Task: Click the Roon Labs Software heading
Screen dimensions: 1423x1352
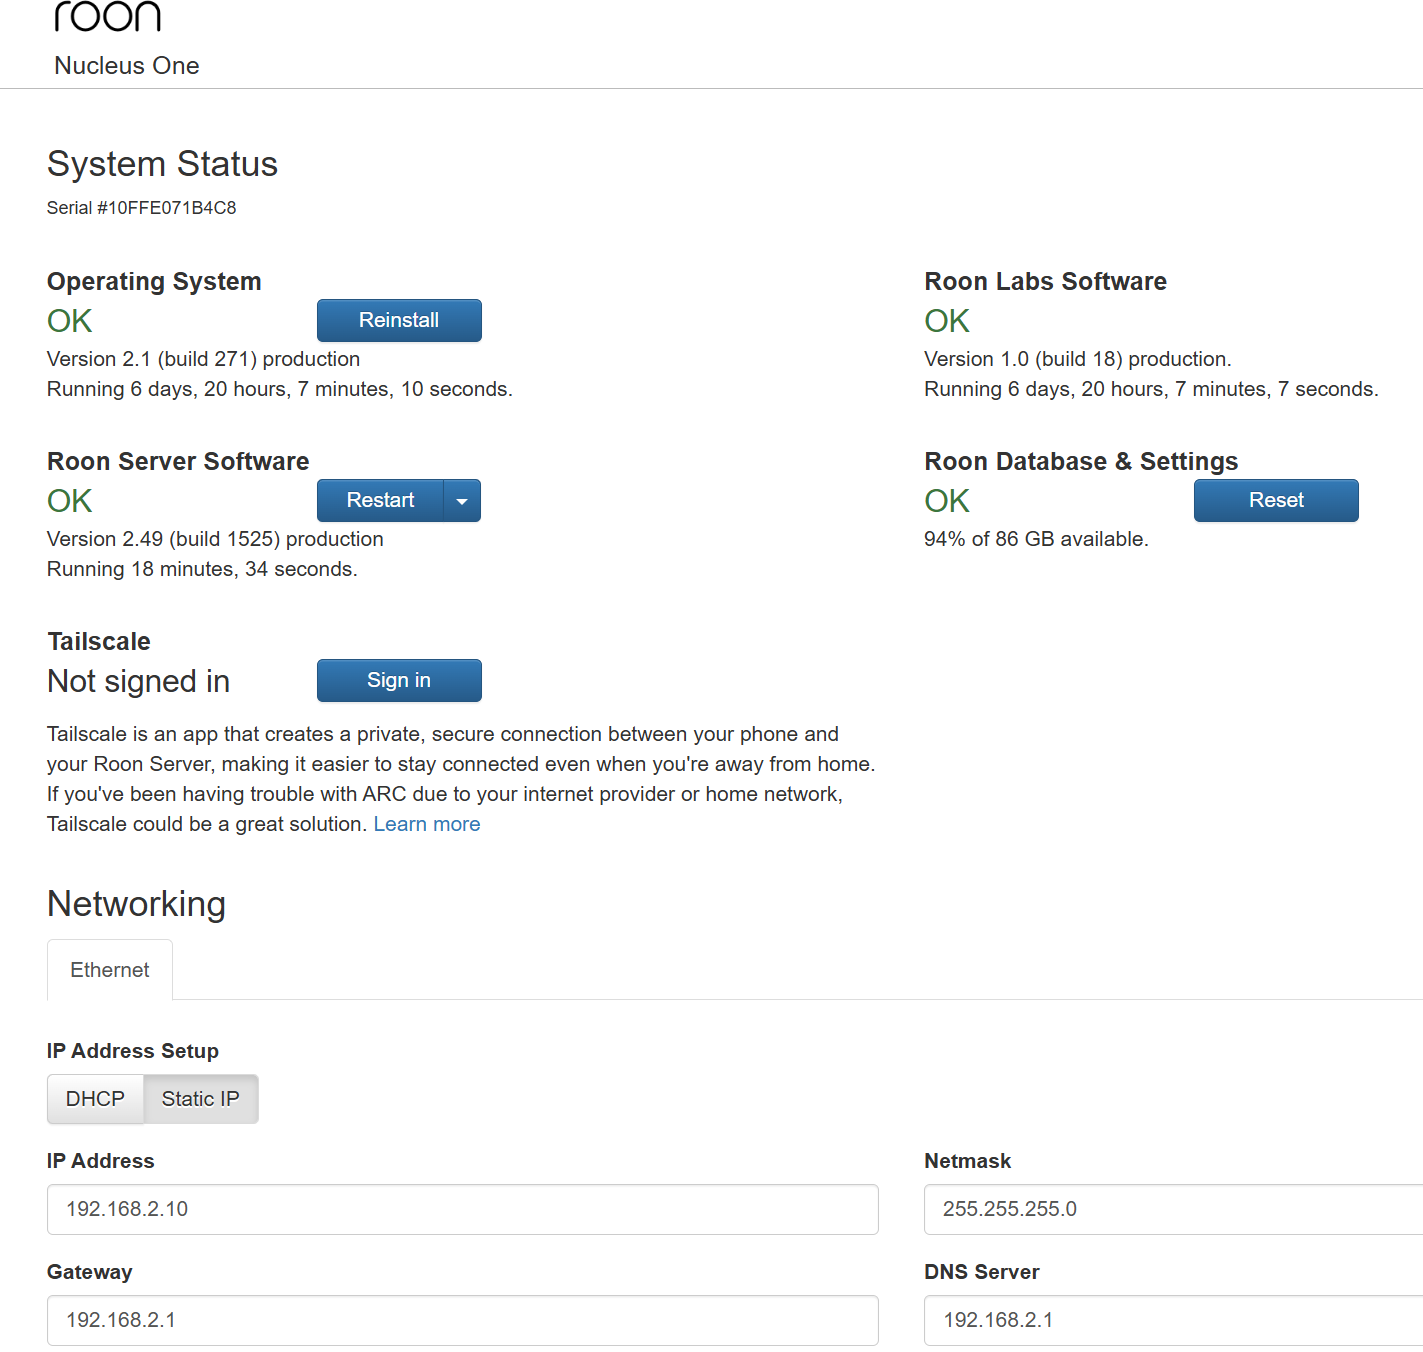Action: [x=1046, y=282]
